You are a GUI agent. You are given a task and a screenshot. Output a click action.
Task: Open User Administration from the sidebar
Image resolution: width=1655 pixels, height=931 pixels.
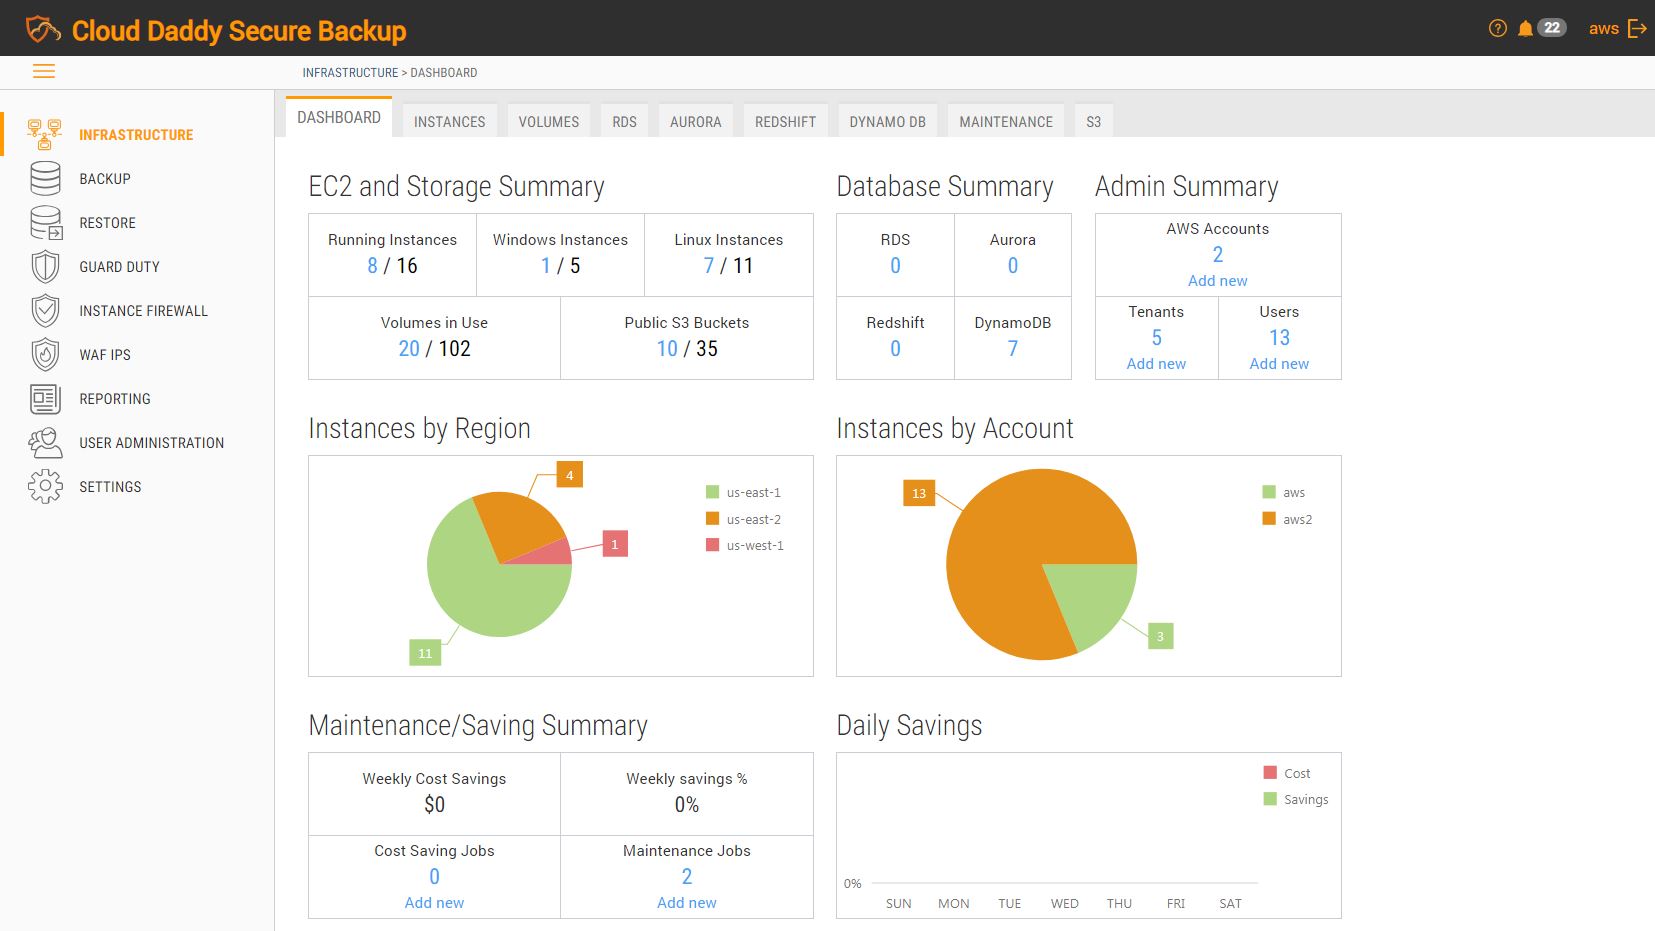tap(151, 442)
